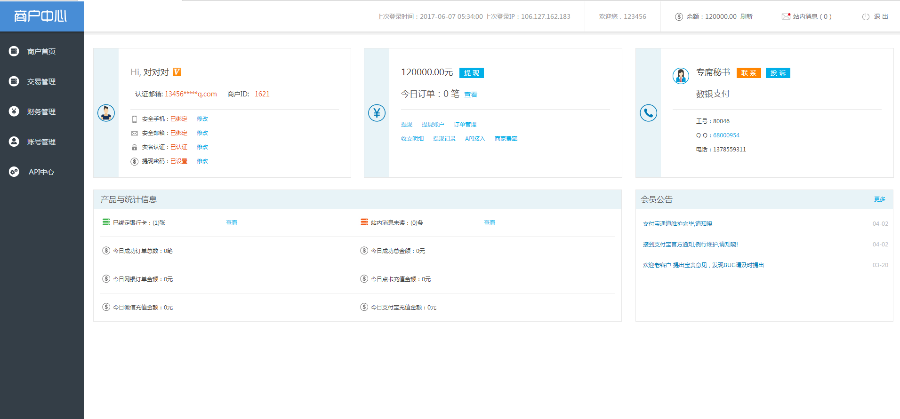Click the merchant ID value 1621
Viewport: 900px width, 419px height.
pyautogui.click(x=262, y=94)
